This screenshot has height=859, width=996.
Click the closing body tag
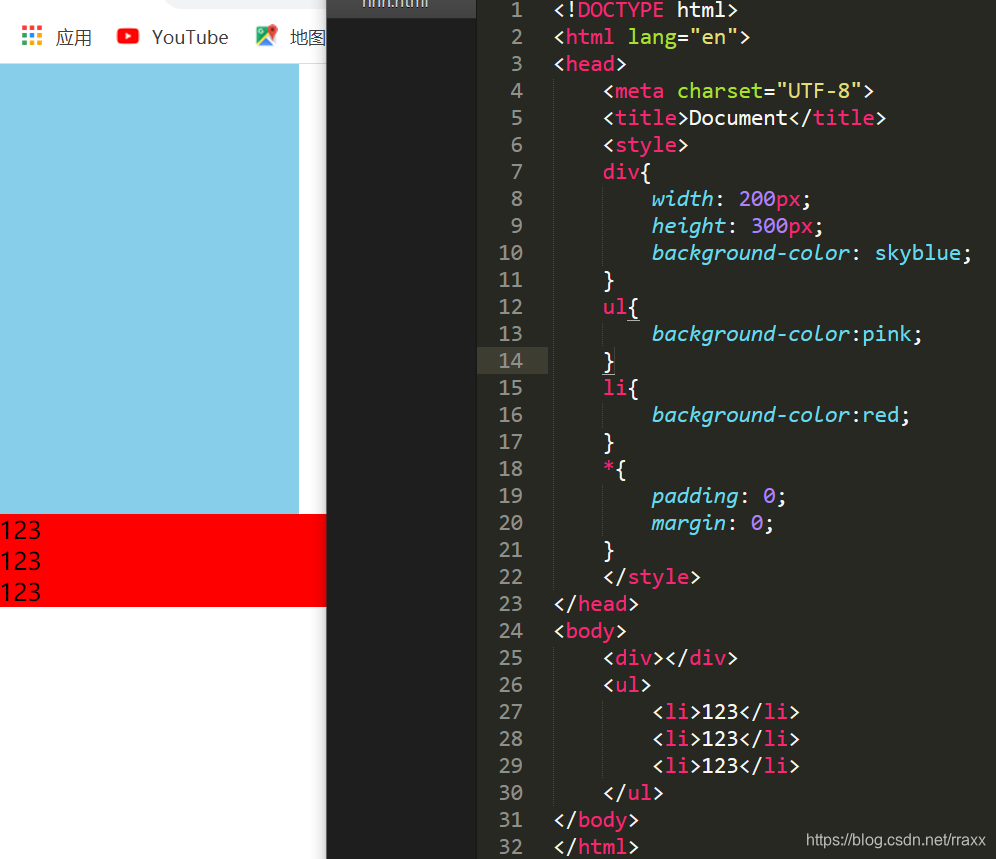(x=596, y=820)
